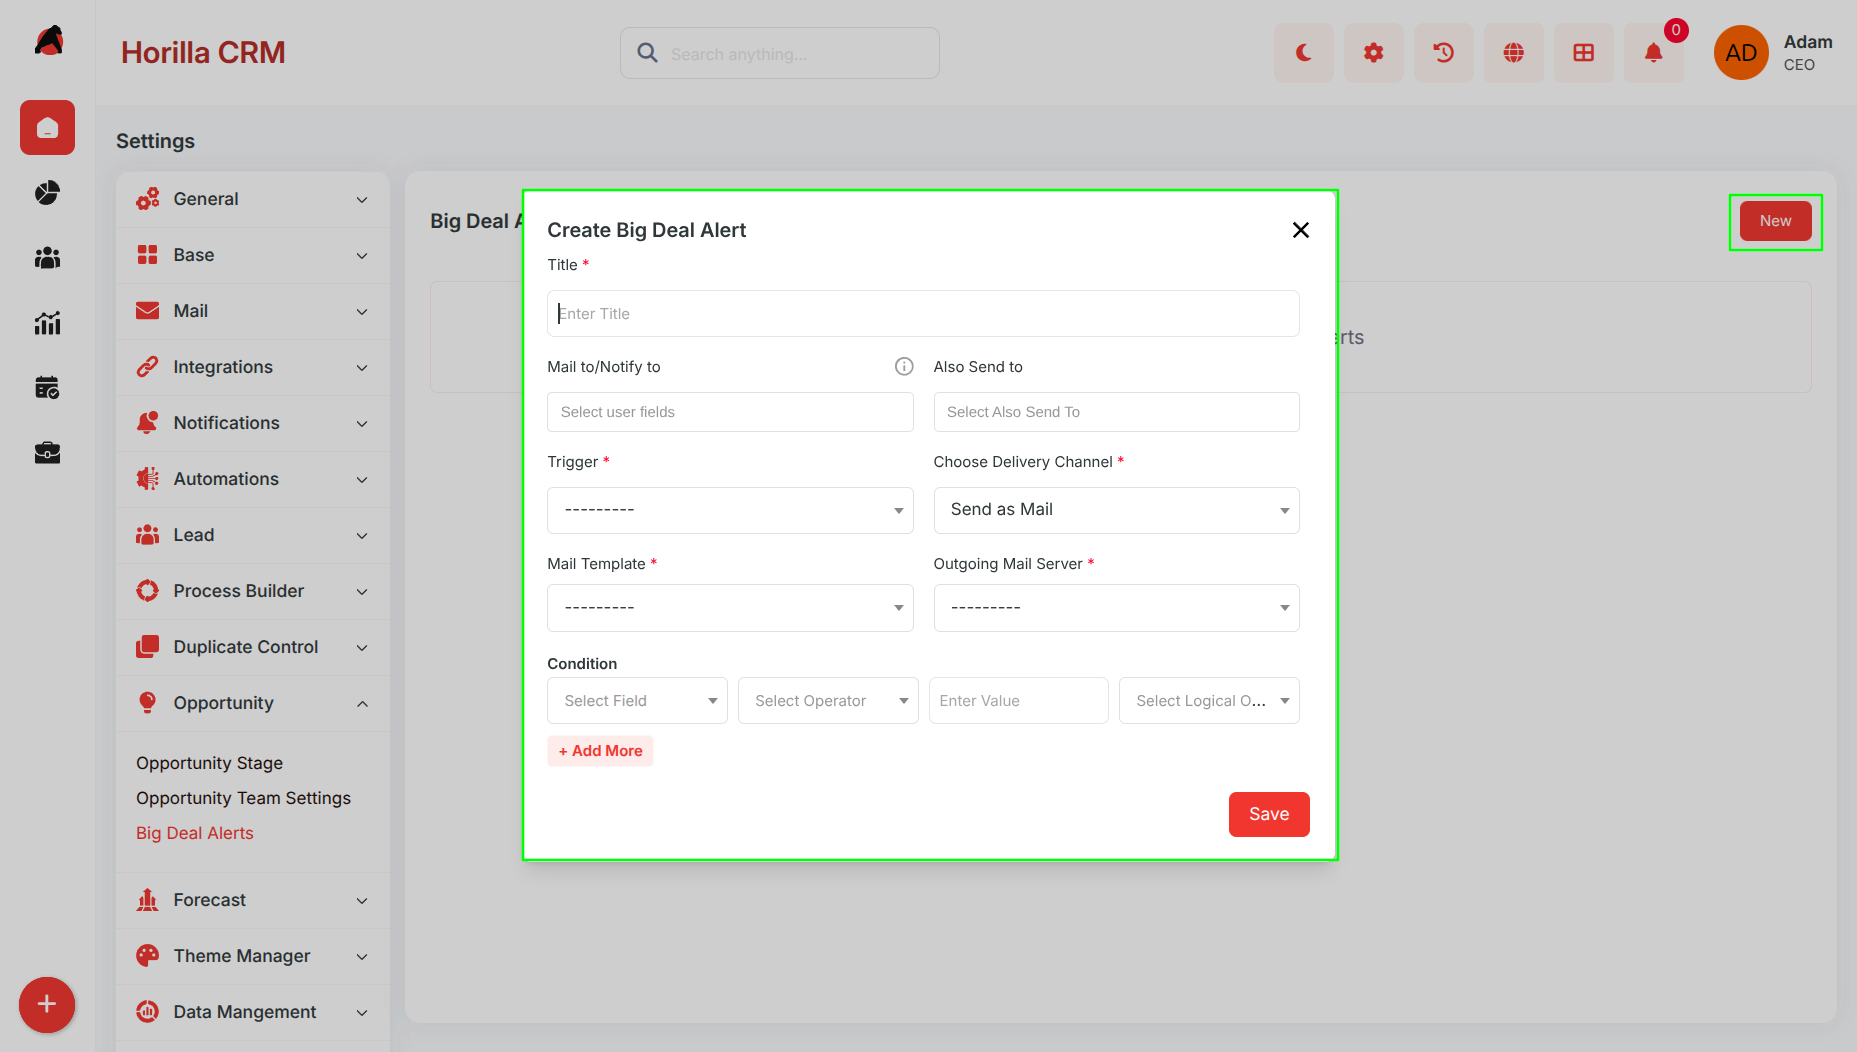Screen dimensions: 1857x1052
Task: Click the AD user avatar
Action: click(x=1741, y=53)
